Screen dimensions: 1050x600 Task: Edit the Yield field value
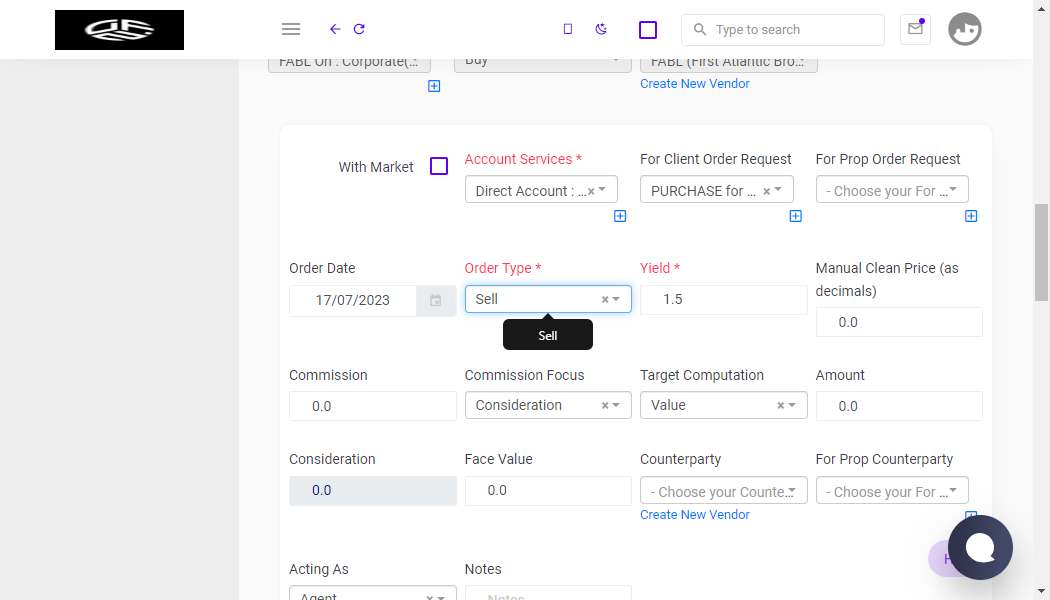point(724,299)
